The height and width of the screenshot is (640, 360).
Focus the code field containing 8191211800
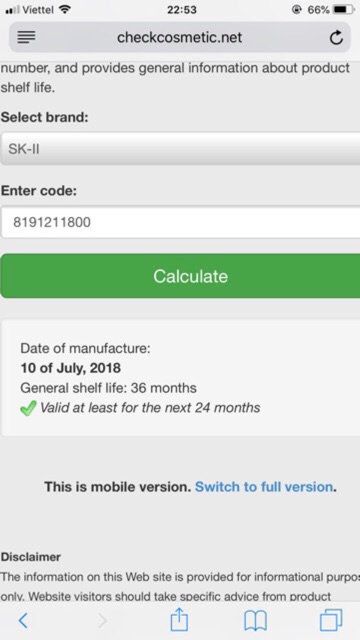click(x=180, y=222)
